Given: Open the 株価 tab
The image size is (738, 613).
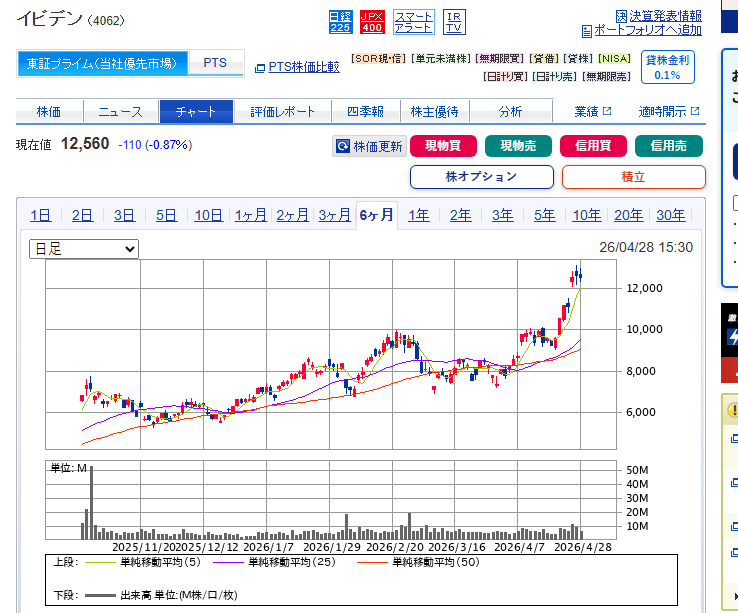Looking at the screenshot, I should (x=49, y=112).
